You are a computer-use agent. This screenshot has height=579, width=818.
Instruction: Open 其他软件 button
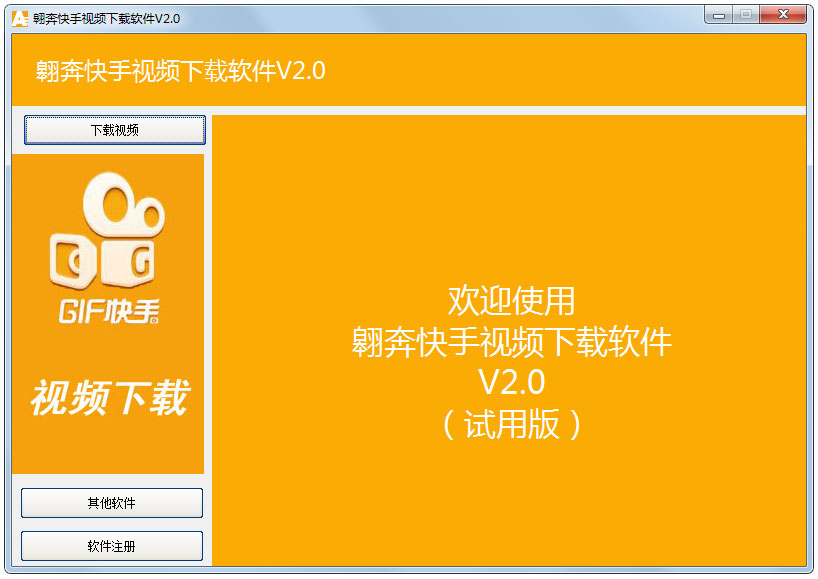pos(112,503)
